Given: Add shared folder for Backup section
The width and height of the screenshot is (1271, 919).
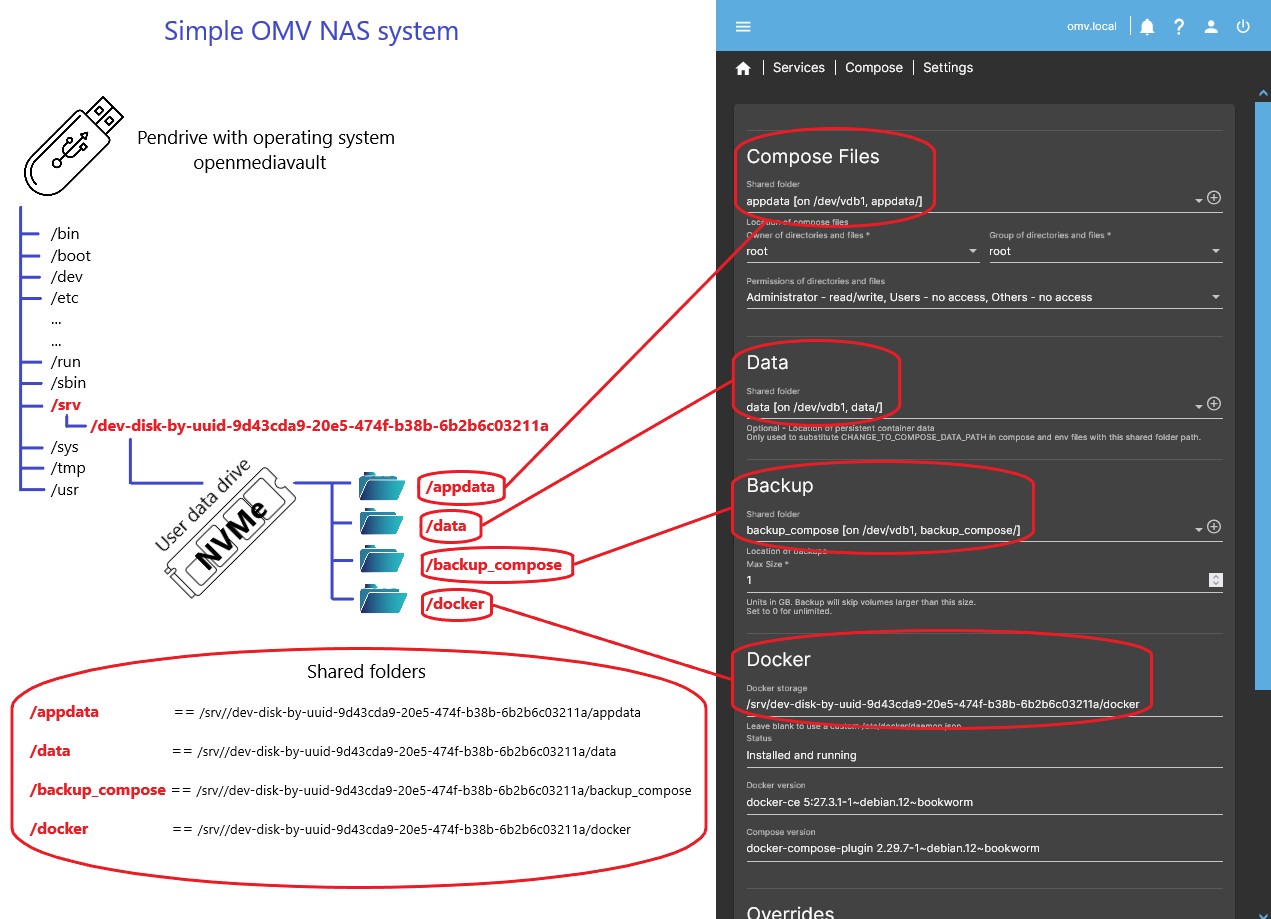Looking at the screenshot, I should 1214,527.
